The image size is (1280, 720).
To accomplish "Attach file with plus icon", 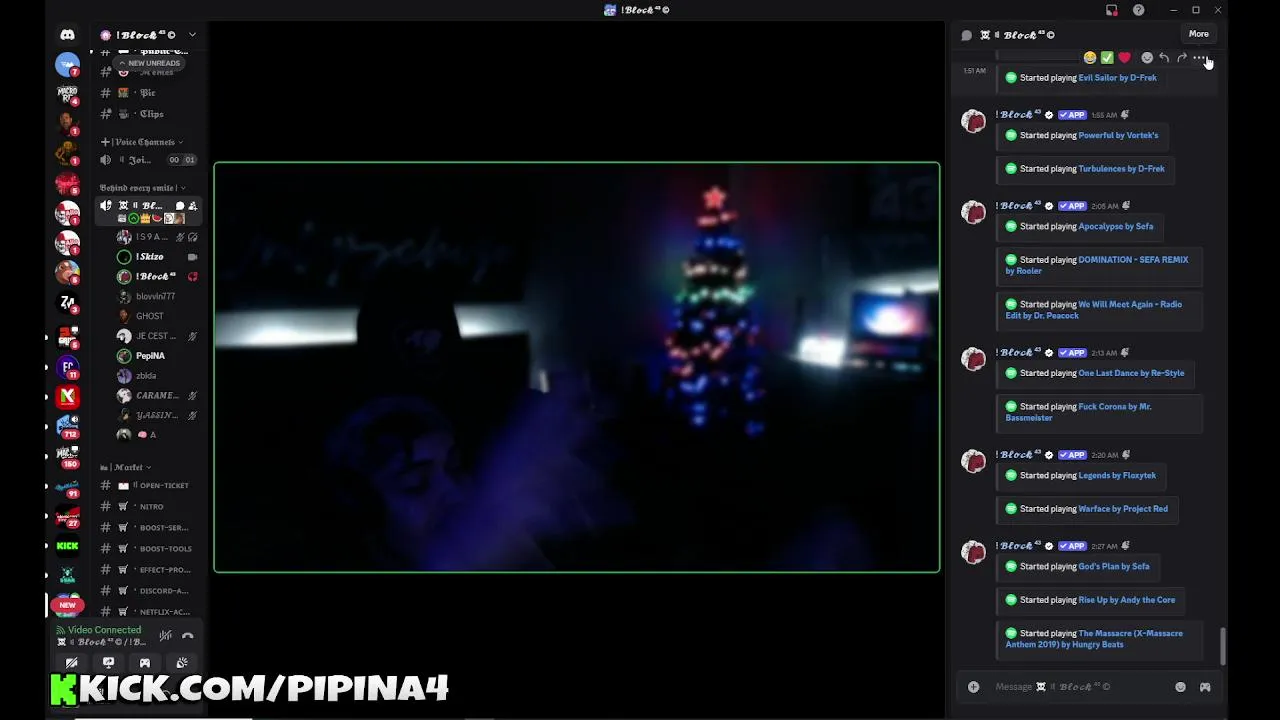I will pyautogui.click(x=973, y=687).
